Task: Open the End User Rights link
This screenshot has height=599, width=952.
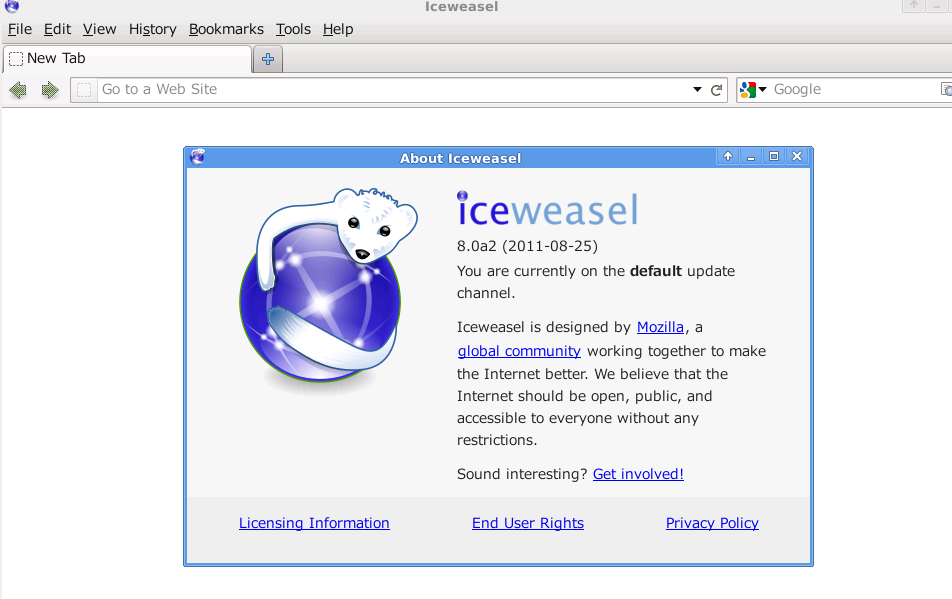Action: [x=528, y=523]
